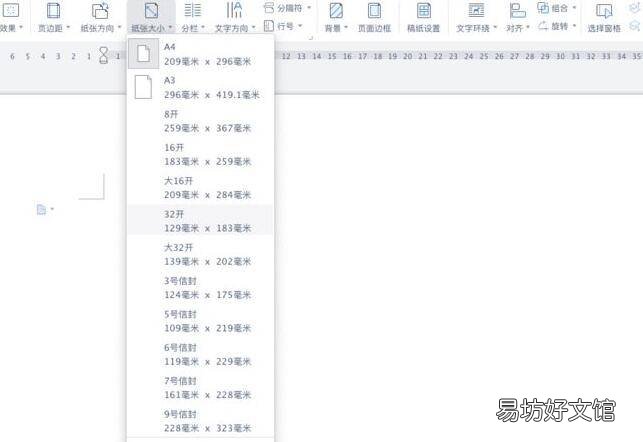Select 大32开 139毫米 x 202毫米 paper size
The width and height of the screenshot is (643, 442).
coord(201,254)
